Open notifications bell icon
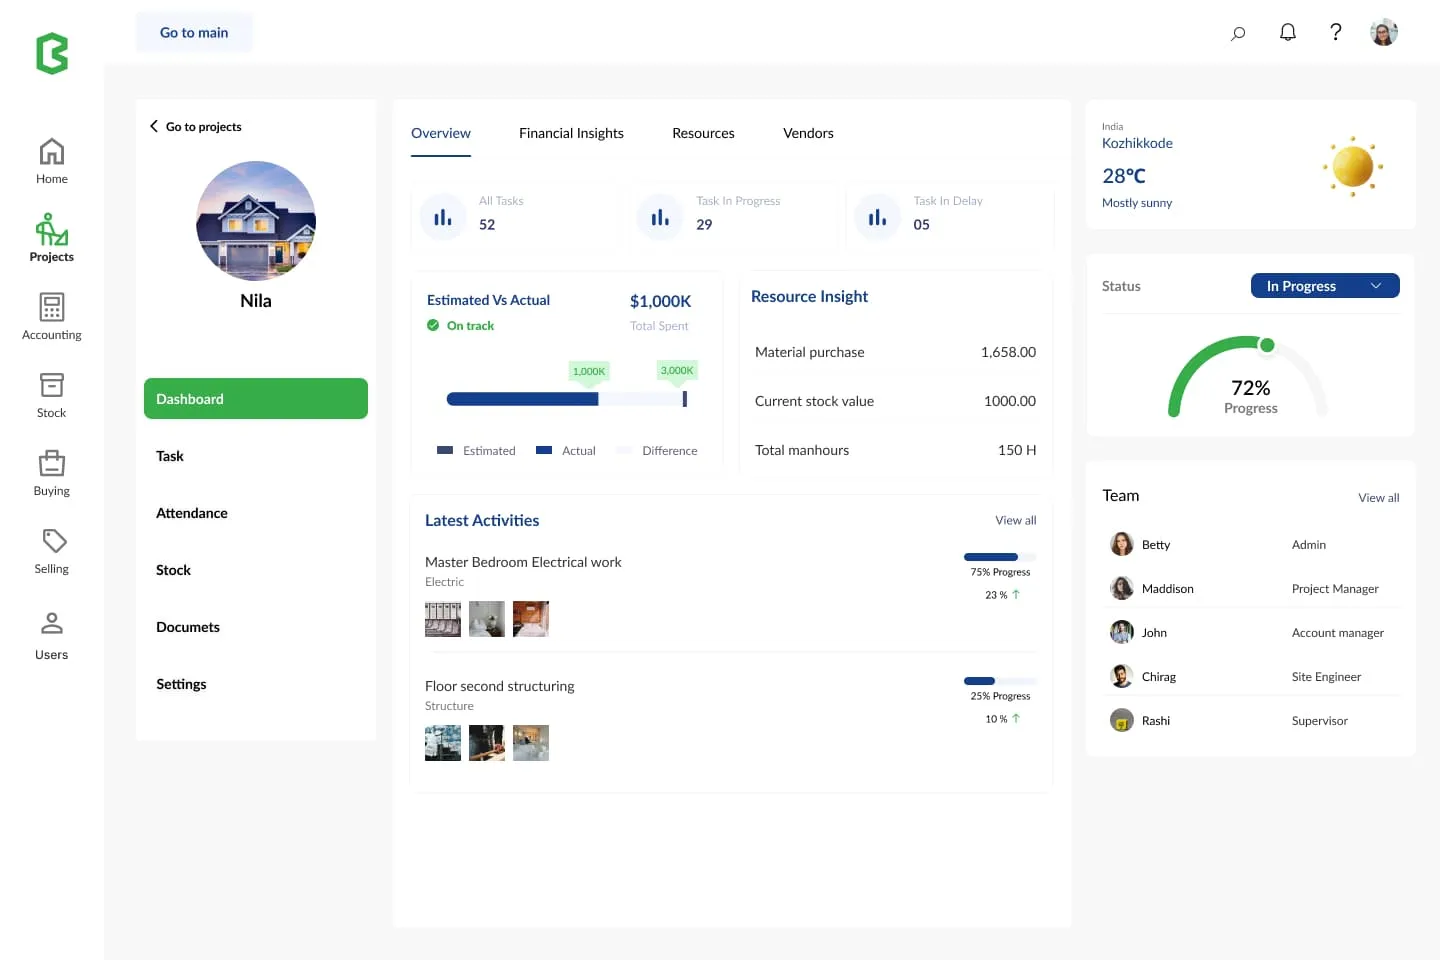 (x=1288, y=33)
